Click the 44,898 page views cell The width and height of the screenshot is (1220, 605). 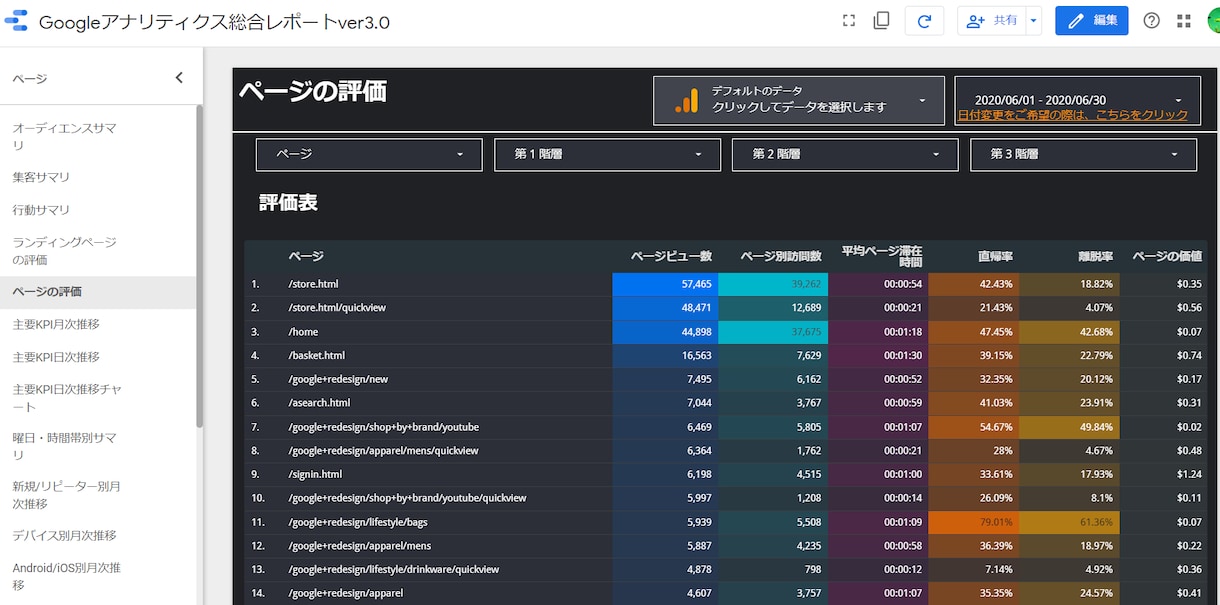[x=665, y=331]
